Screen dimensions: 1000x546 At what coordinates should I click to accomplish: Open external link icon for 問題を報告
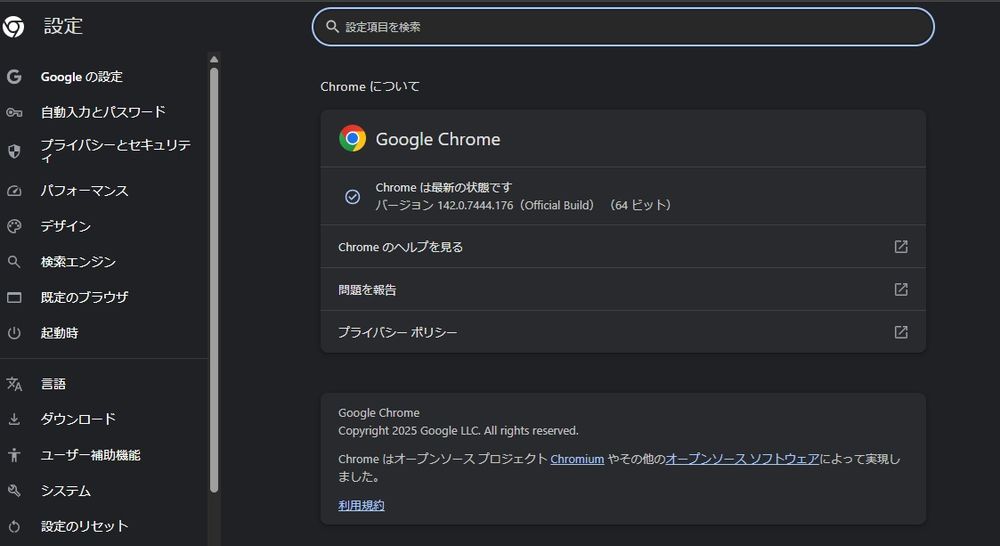901,290
